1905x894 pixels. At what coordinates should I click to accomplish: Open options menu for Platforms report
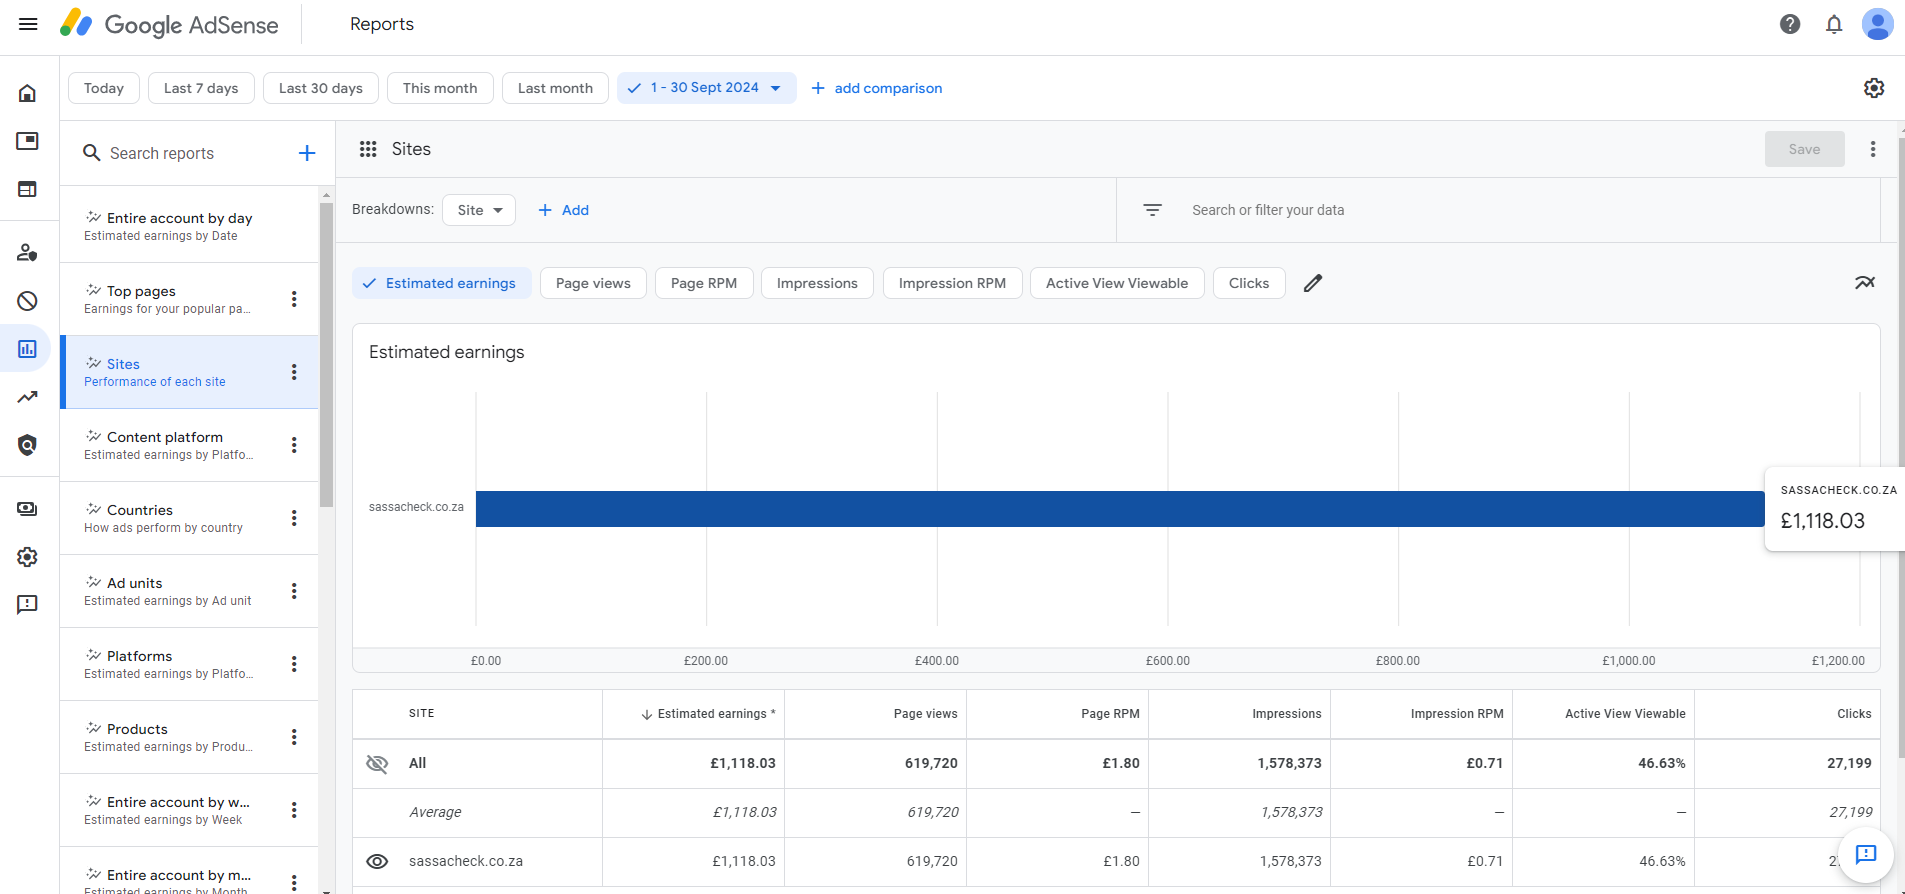294,664
